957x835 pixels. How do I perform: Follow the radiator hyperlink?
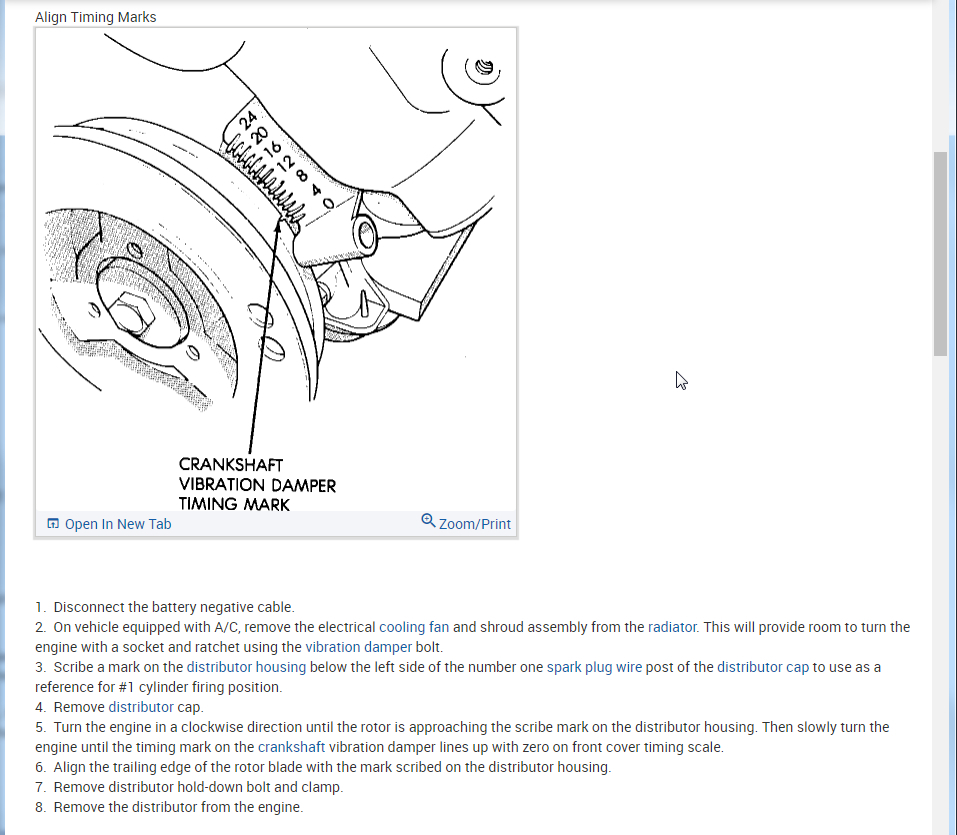coord(672,627)
